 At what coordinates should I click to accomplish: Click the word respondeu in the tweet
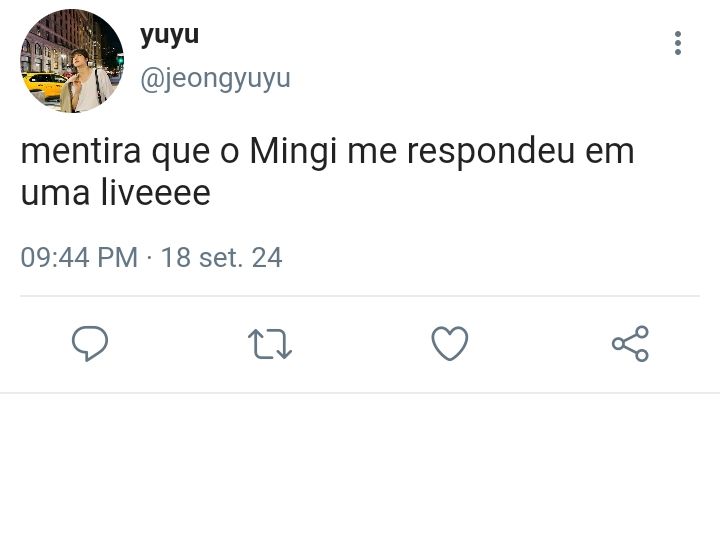click(x=491, y=152)
